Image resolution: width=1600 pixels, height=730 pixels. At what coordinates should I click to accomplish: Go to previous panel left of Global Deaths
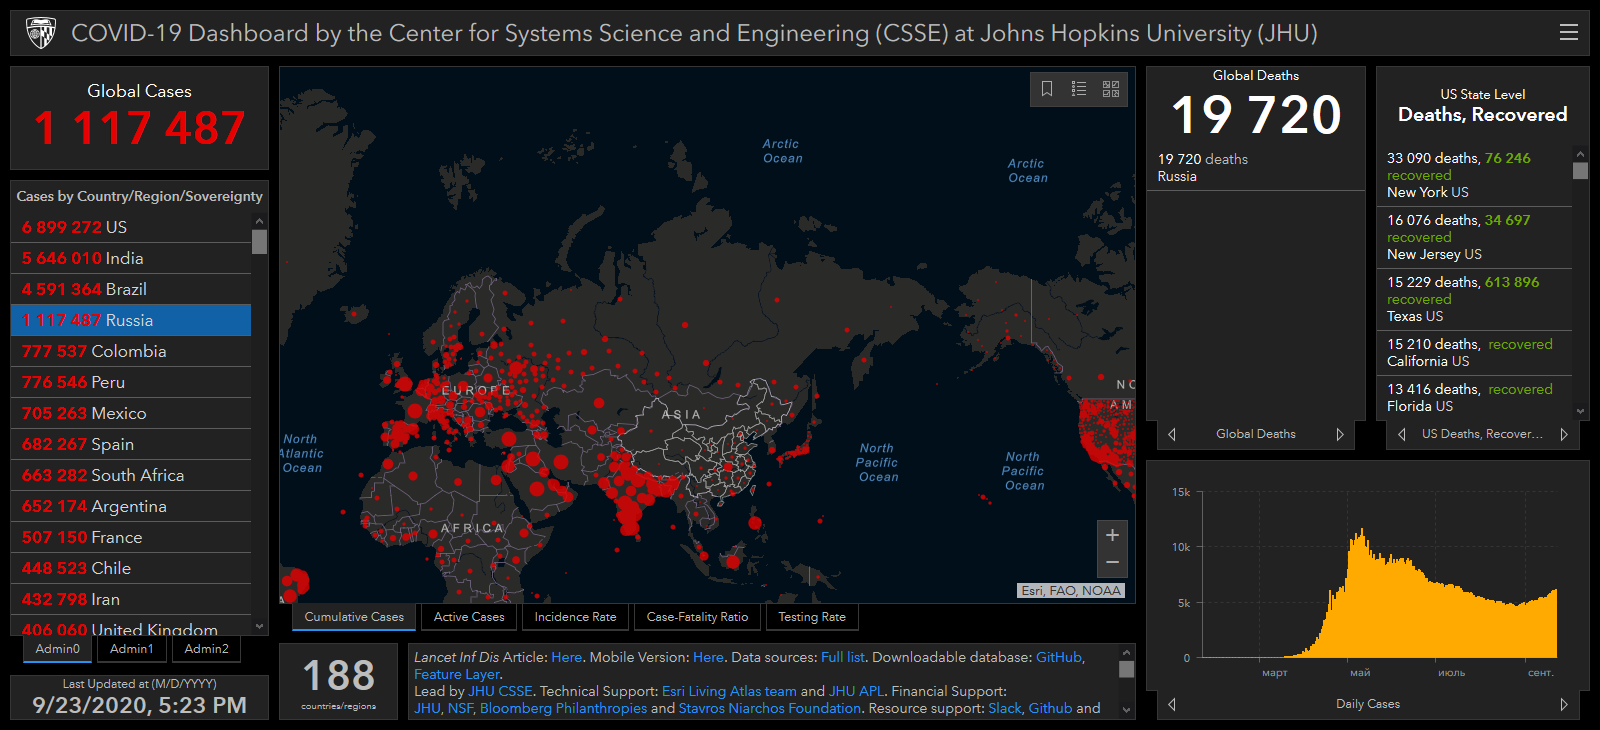1172,434
